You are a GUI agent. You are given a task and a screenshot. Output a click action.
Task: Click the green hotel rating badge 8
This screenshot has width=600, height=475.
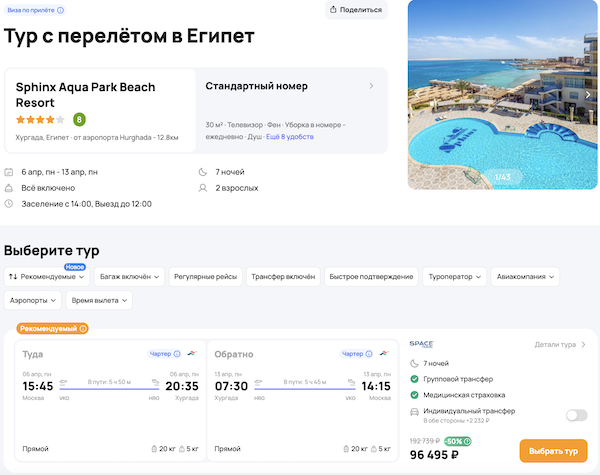click(x=79, y=120)
